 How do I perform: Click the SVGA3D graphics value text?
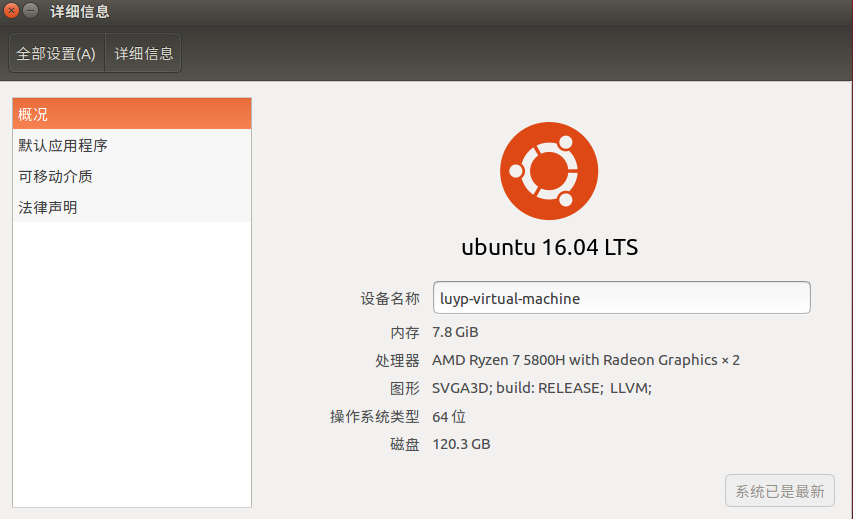542,388
